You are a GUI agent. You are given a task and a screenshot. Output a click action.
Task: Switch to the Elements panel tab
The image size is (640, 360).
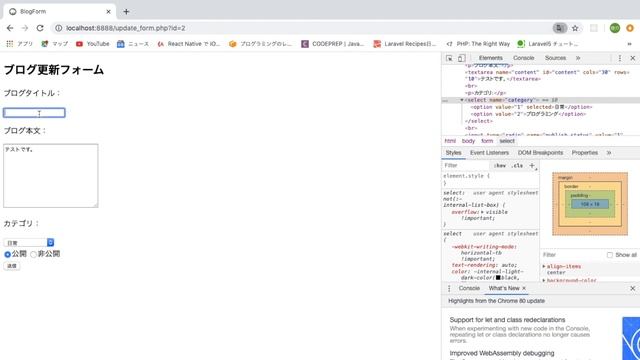(491, 58)
